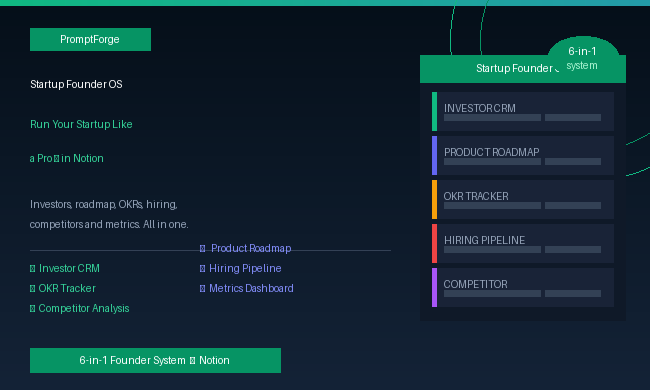Open the HIRING PIPELINE card in mockup
The image size is (650, 390).
523,243
